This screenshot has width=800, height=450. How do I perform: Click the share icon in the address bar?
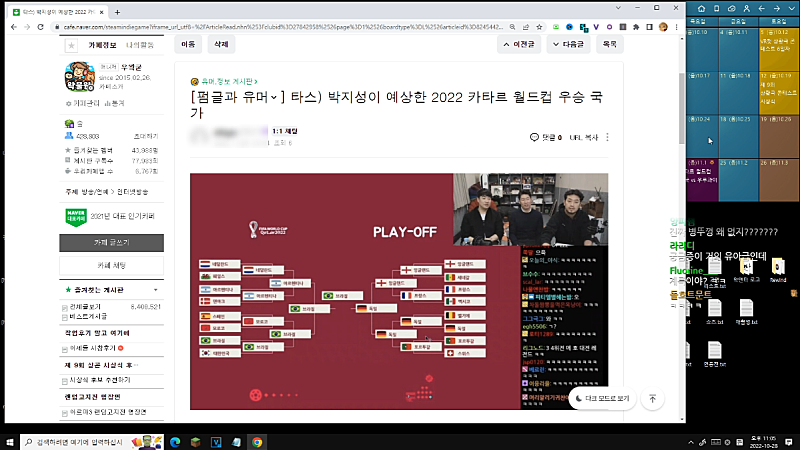pos(526,27)
